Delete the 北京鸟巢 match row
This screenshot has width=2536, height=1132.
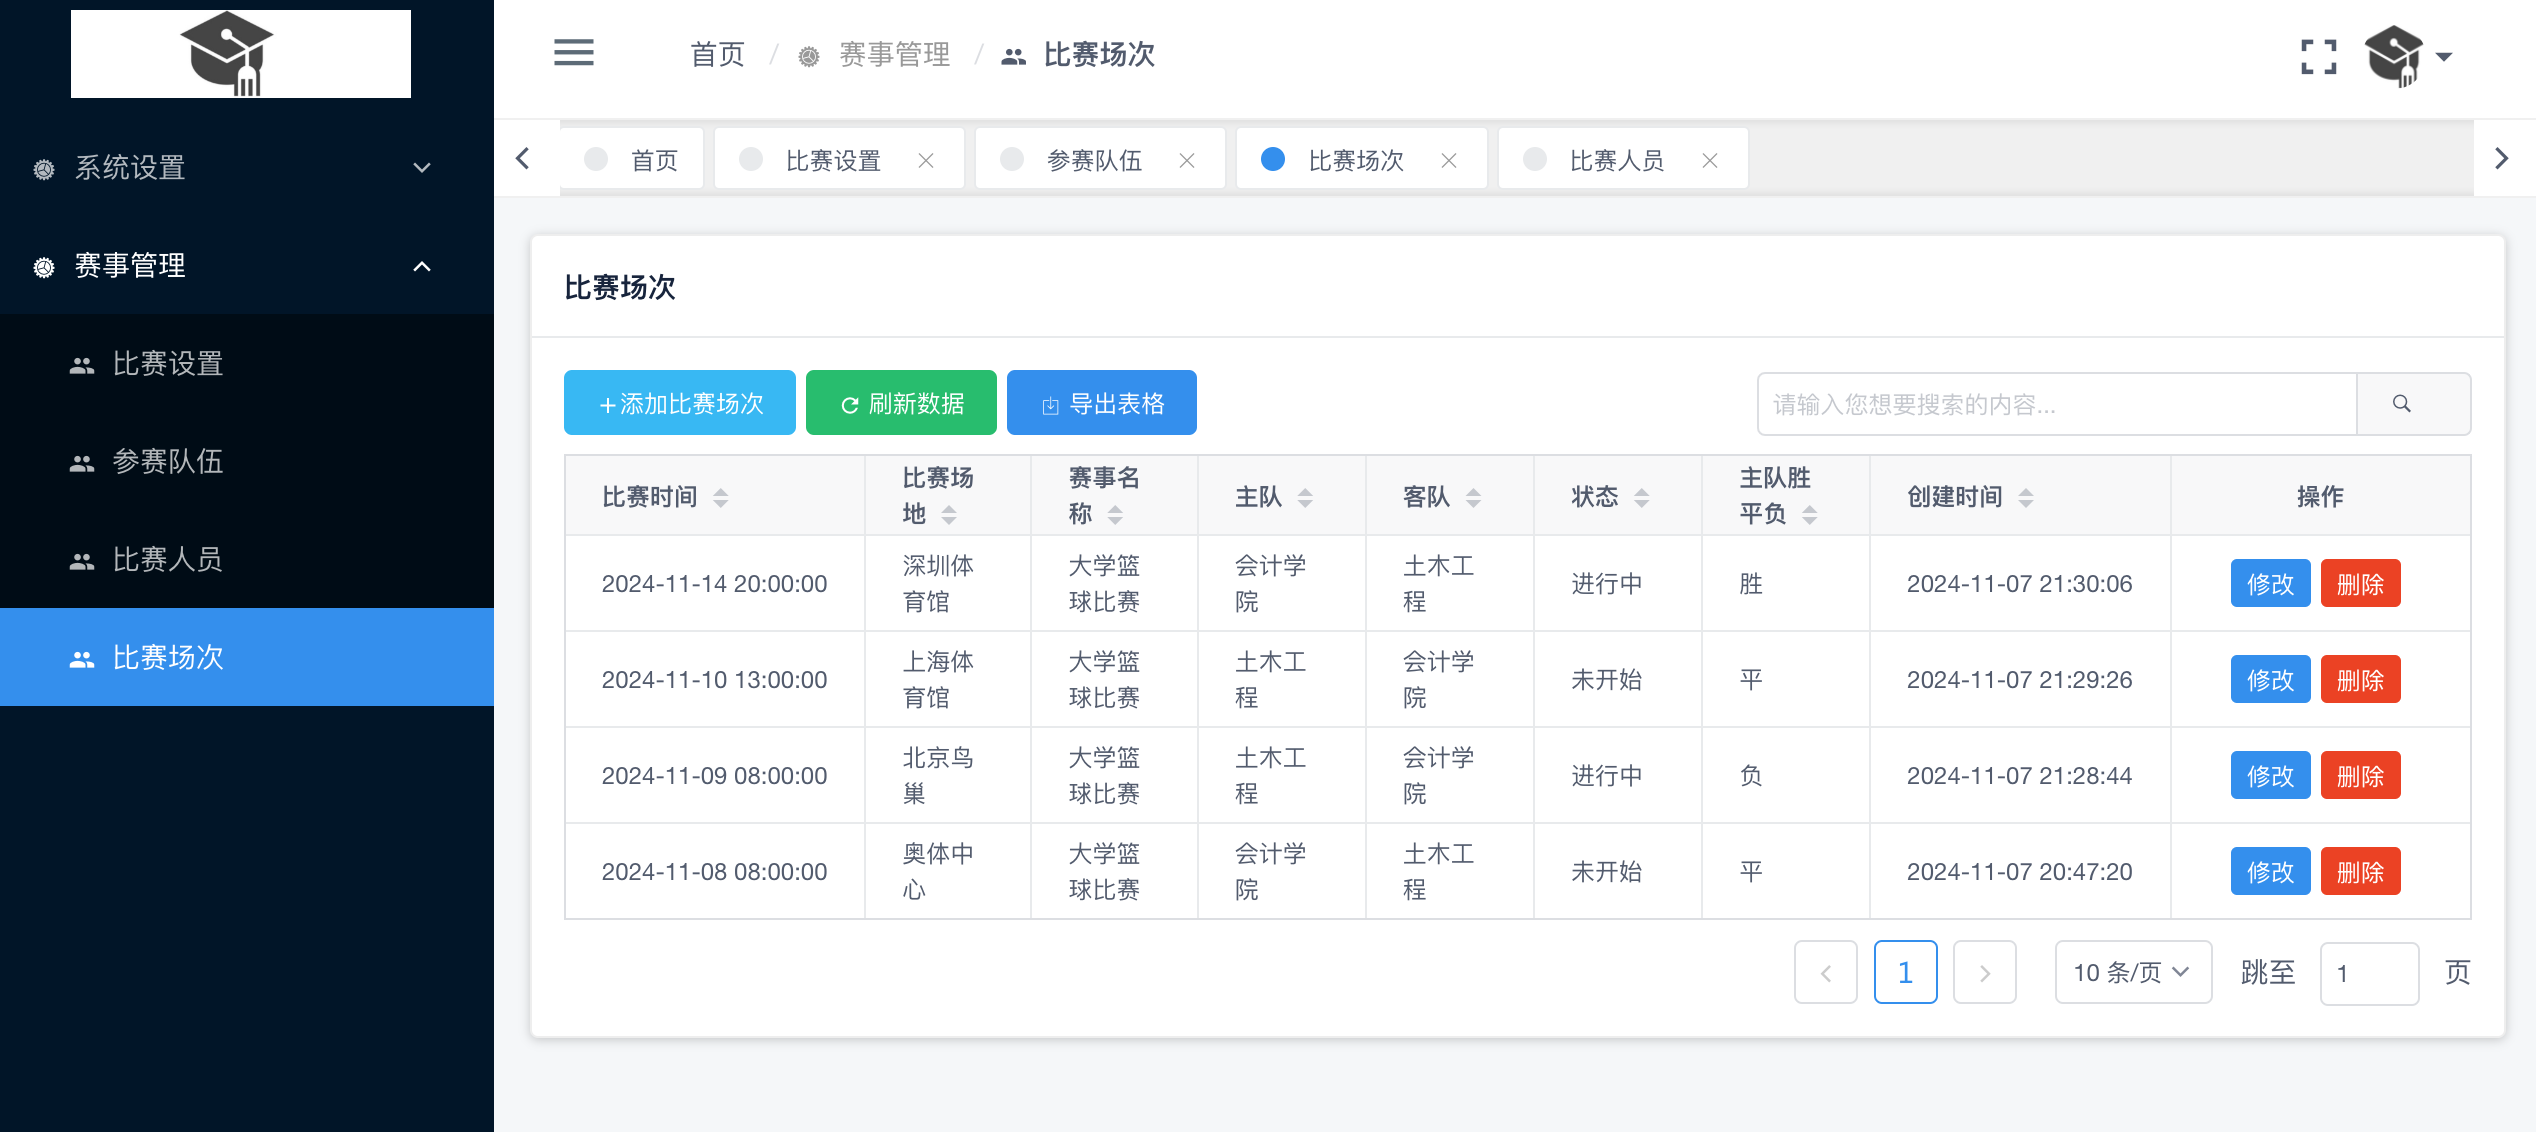2360,775
